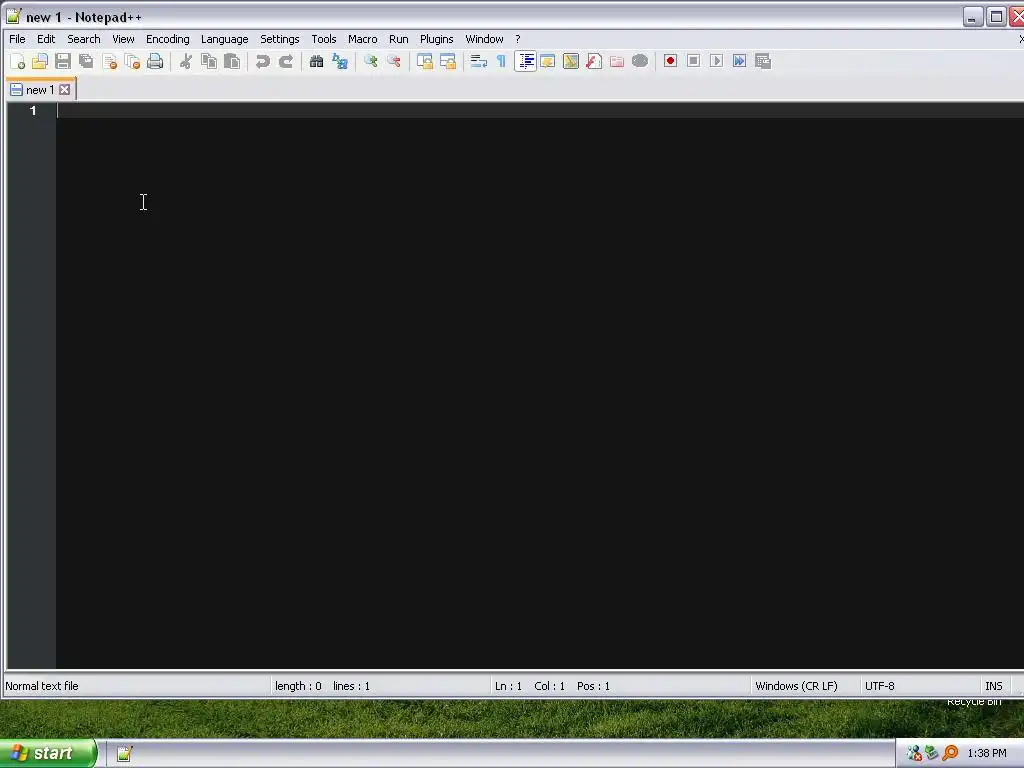The height and width of the screenshot is (768, 1024).
Task: Click the Monitoring (tail -f) eye icon
Action: [x=640, y=61]
